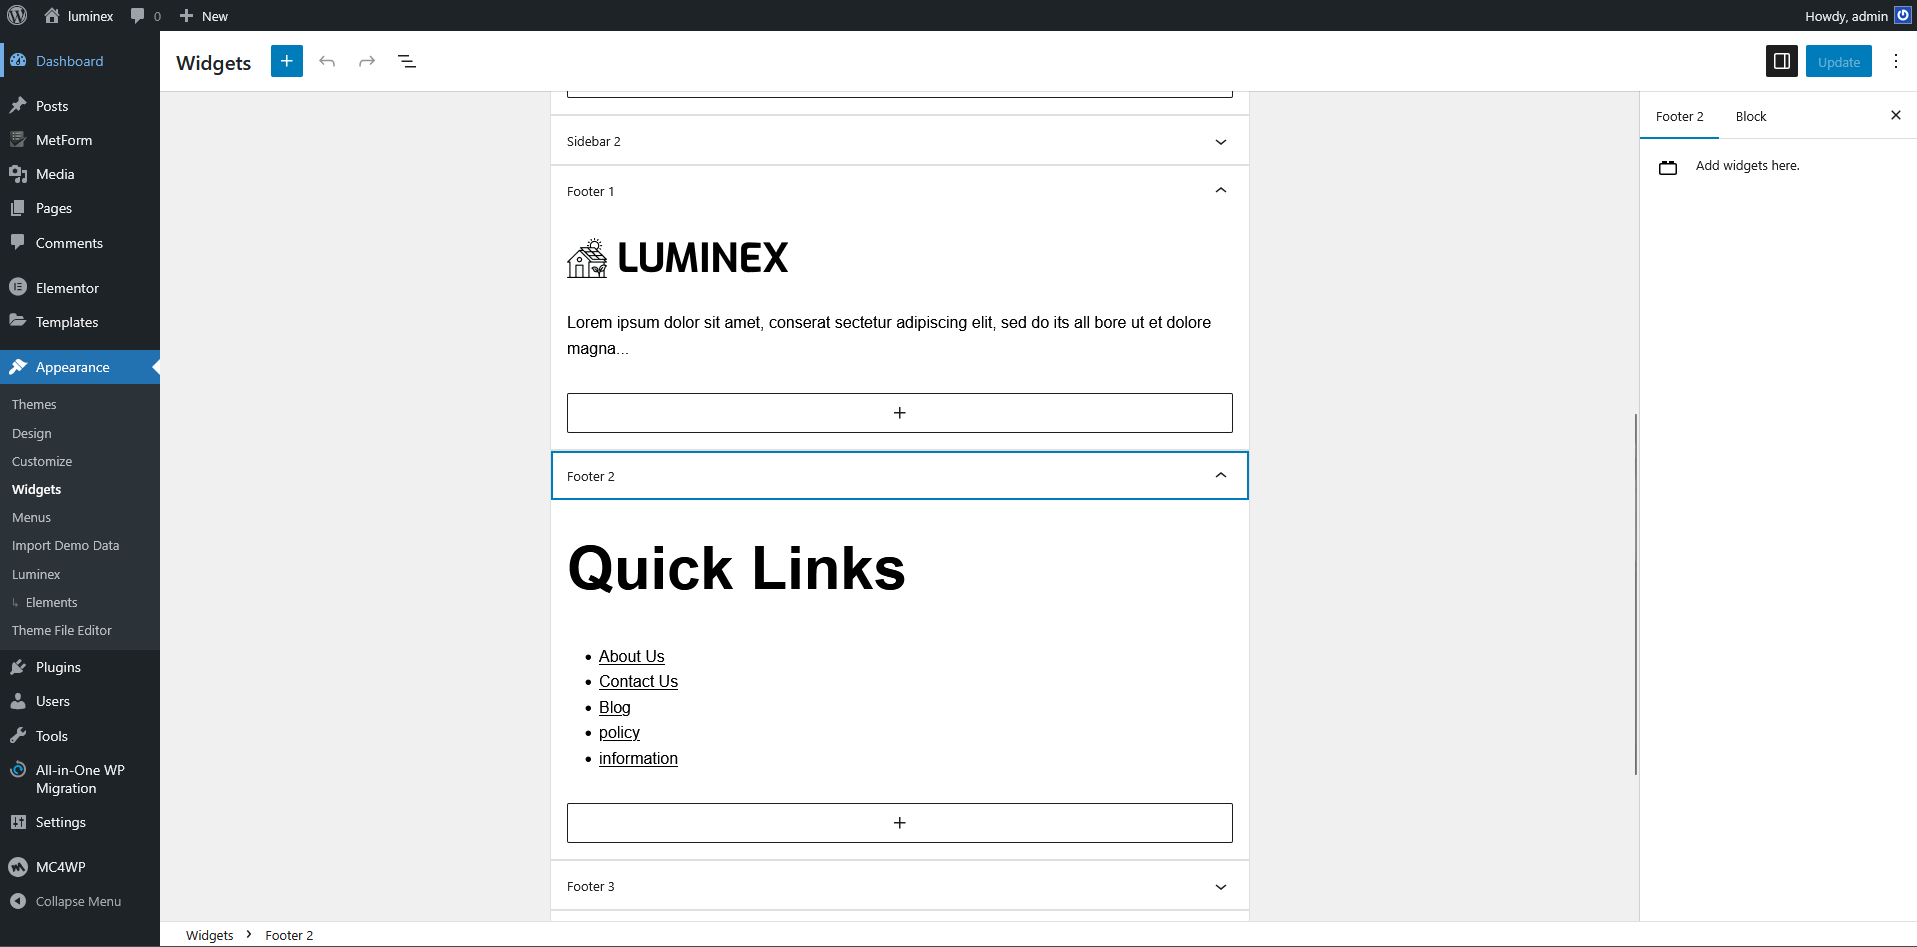Click the Widgets breadcrumb in footer
Viewport: 1917px width, 947px height.
[x=209, y=935]
